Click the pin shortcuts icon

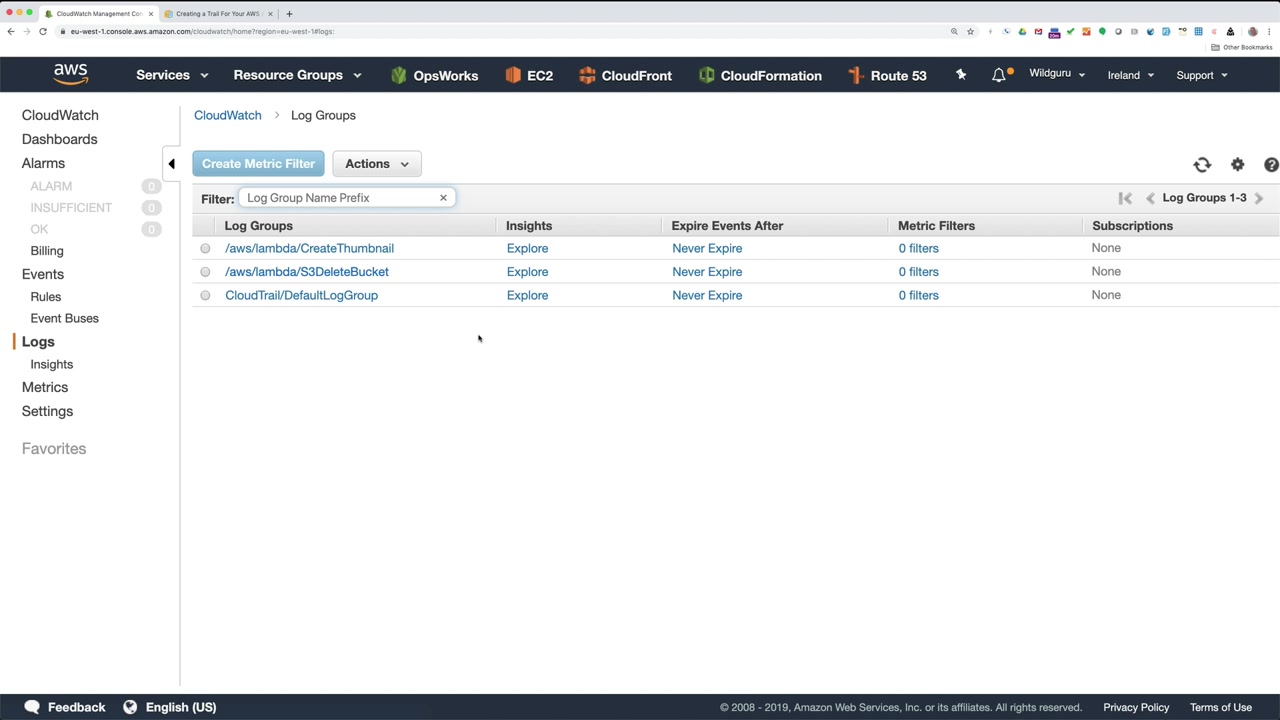(x=961, y=75)
